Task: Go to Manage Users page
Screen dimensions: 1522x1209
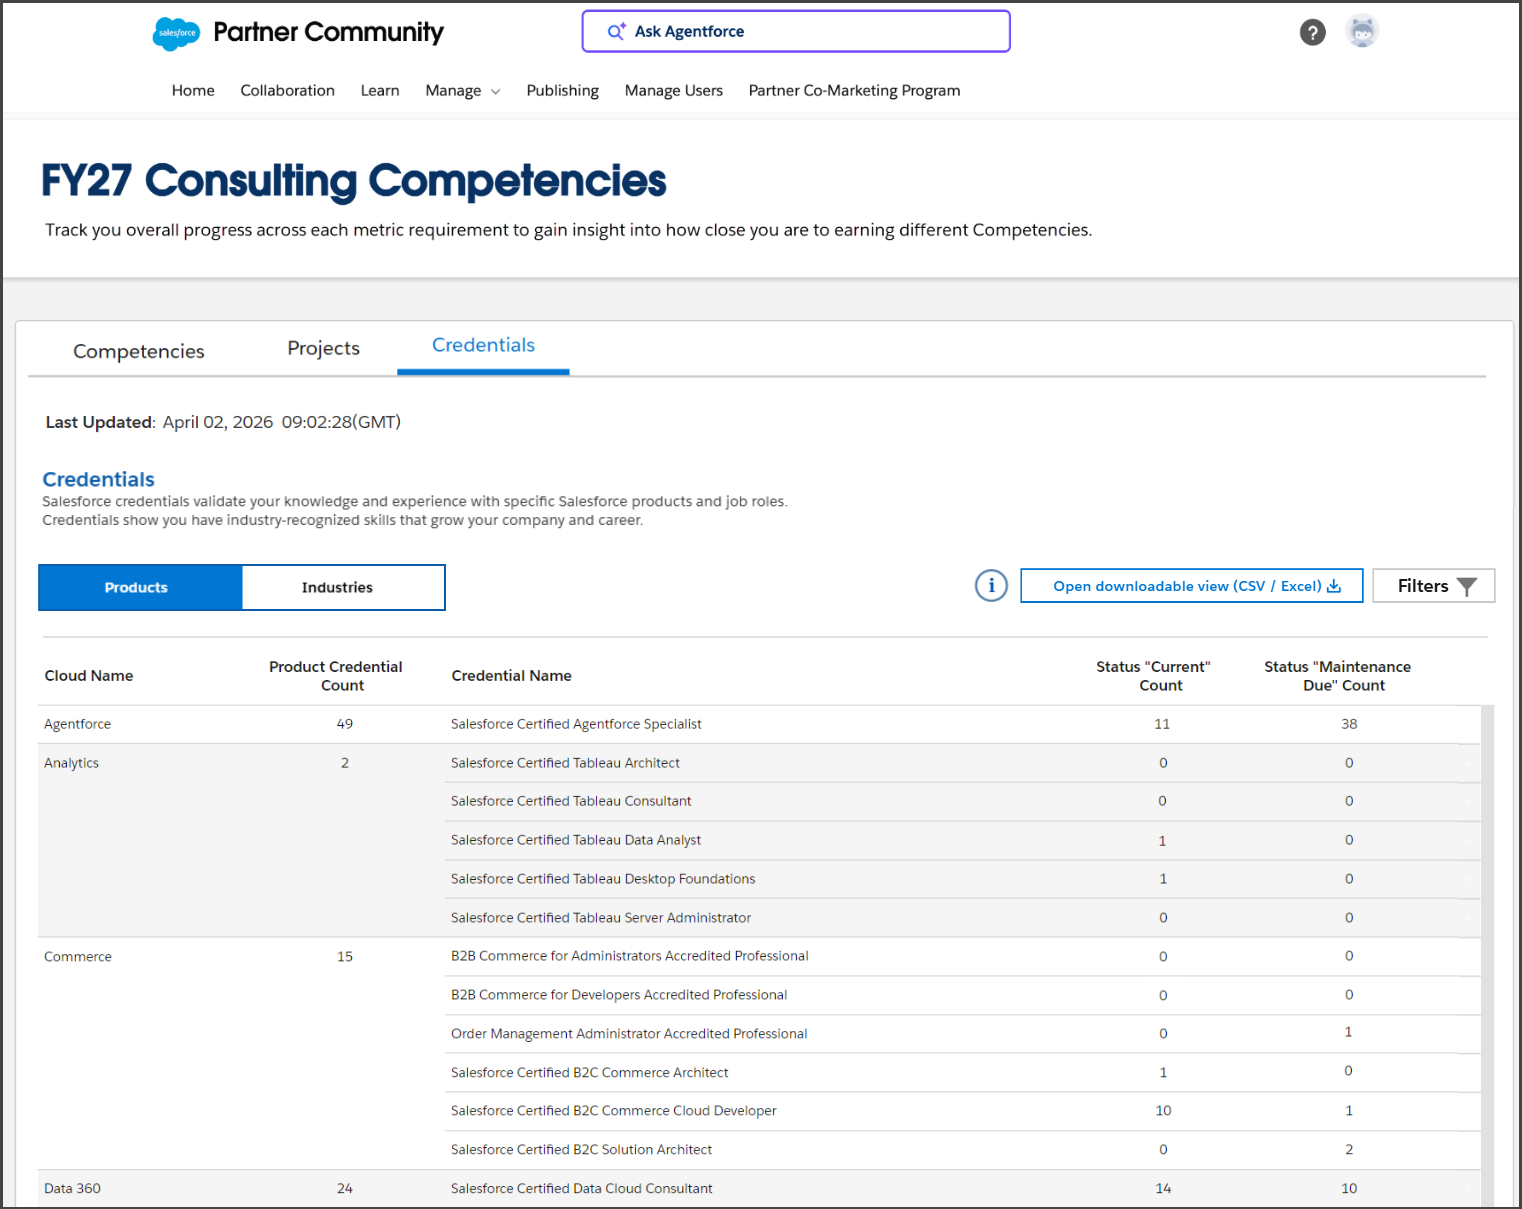Action: click(x=674, y=90)
